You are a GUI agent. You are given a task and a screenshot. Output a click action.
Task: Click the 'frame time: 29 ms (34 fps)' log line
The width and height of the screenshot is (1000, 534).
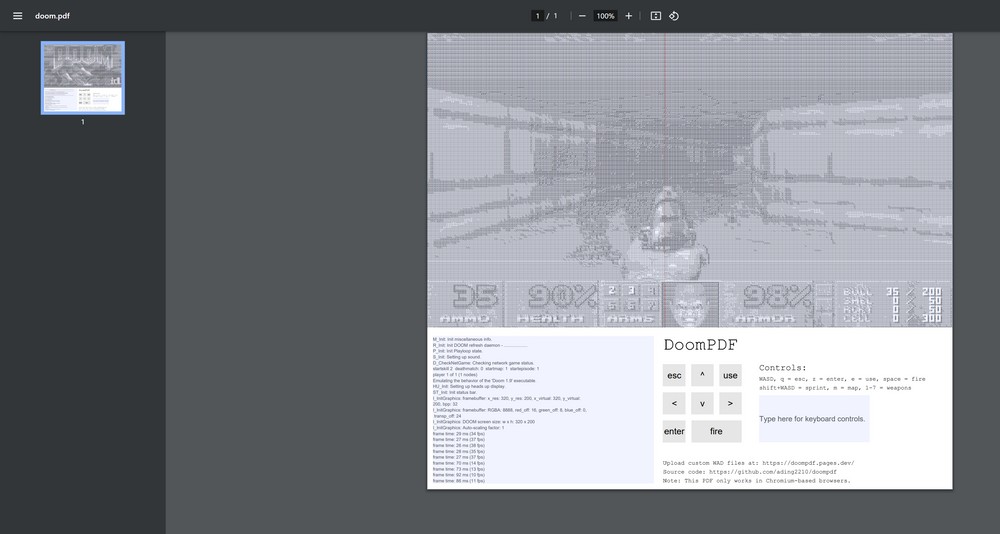pos(459,434)
